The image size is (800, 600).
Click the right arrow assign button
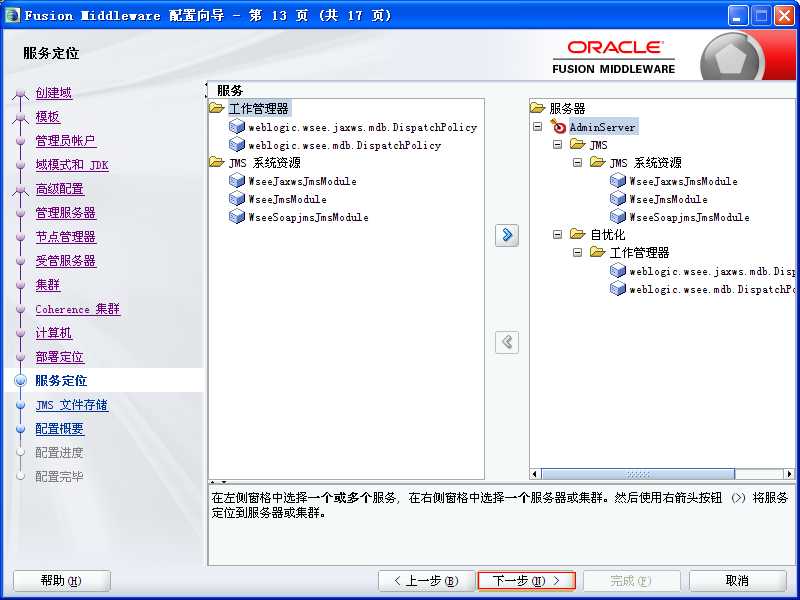tap(507, 235)
